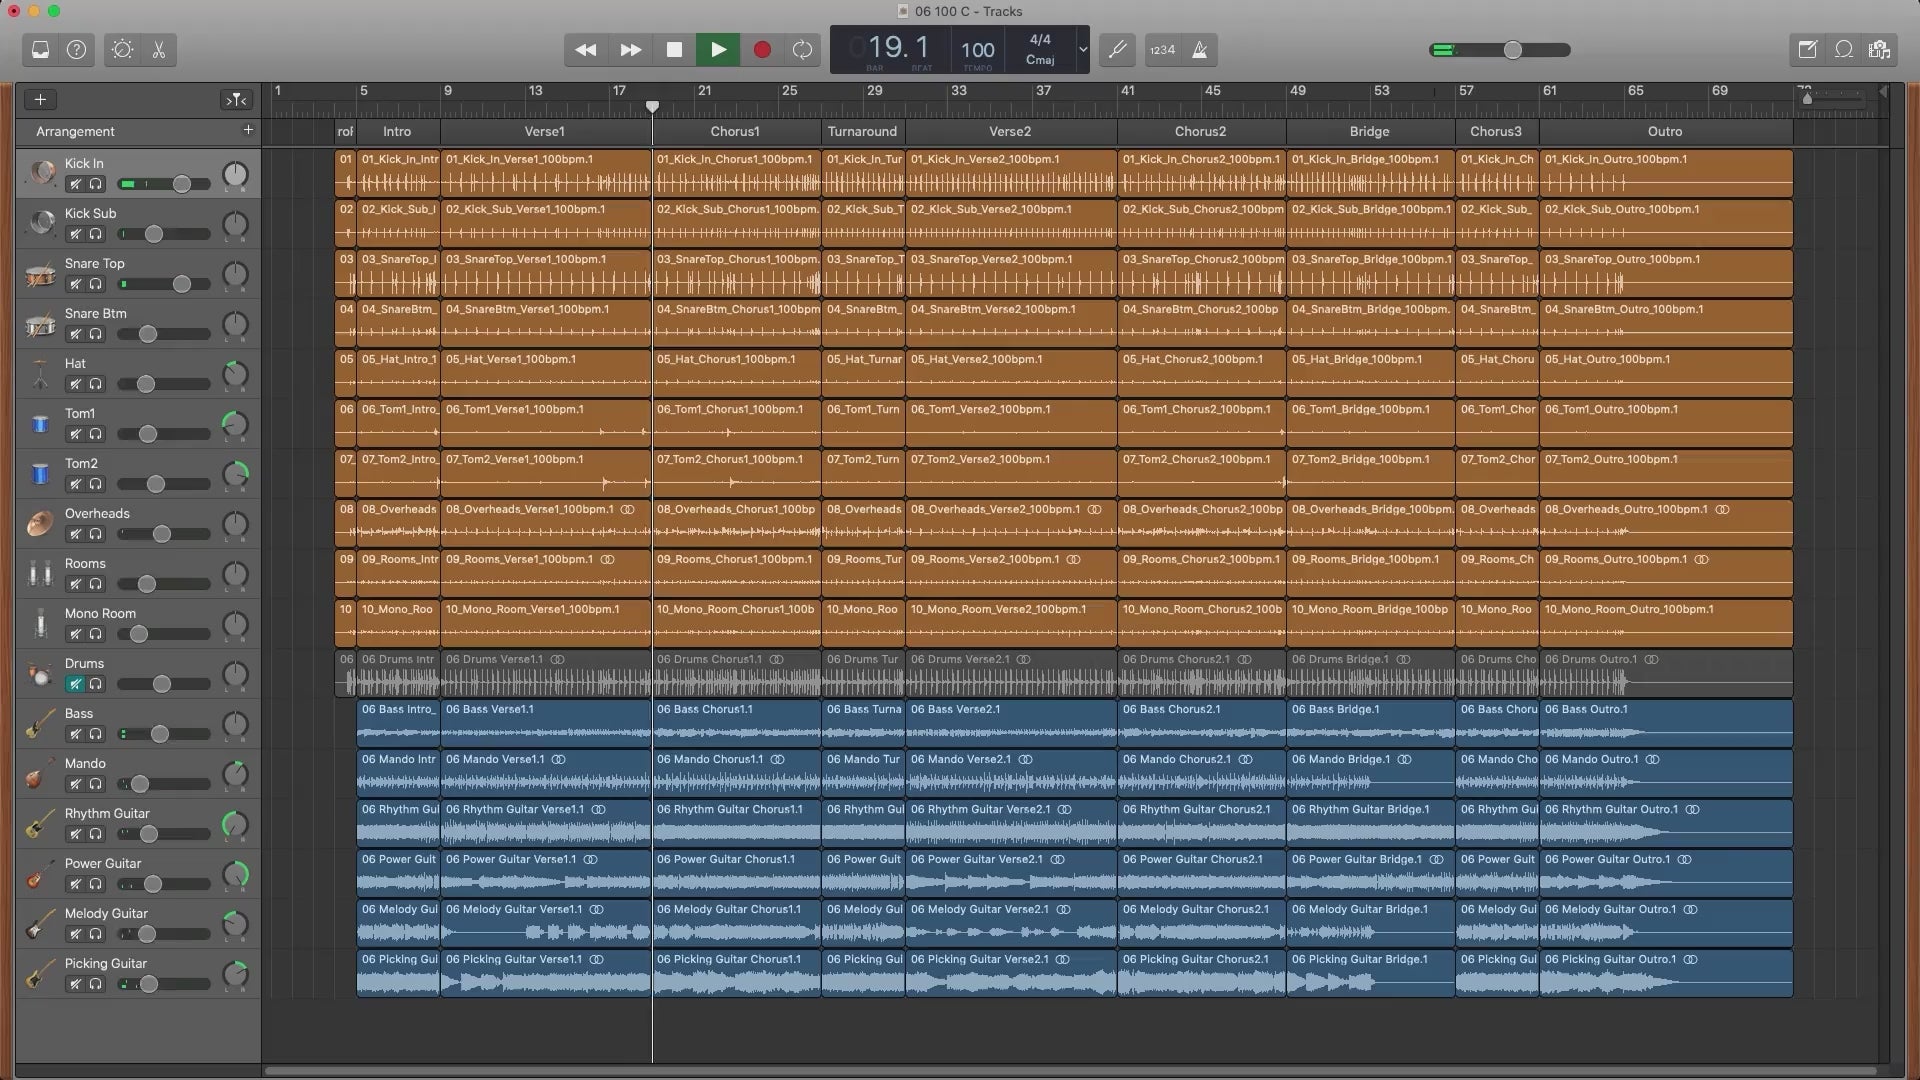Viewport: 1920px width, 1080px height.
Task: Select the Verse1 arrangement marker
Action: point(545,131)
